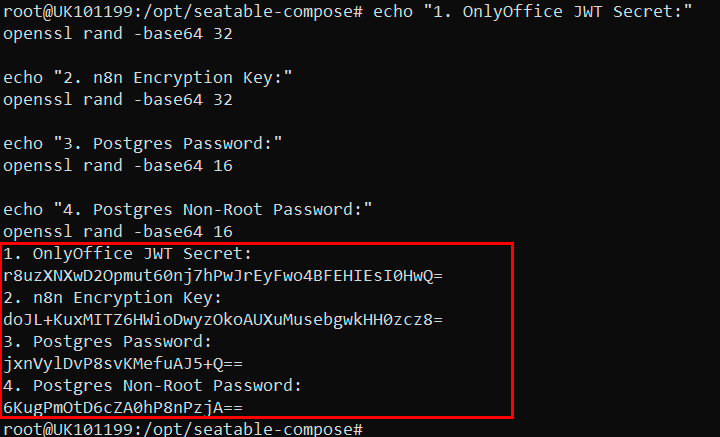The image size is (720, 437).
Task: Click the openssl command under the Postgres Password echo
Action: pos(118,165)
